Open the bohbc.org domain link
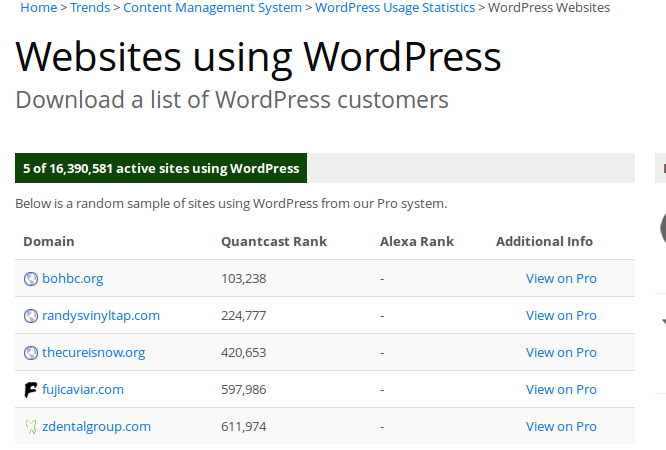This screenshot has height=450, width=666. [x=73, y=279]
